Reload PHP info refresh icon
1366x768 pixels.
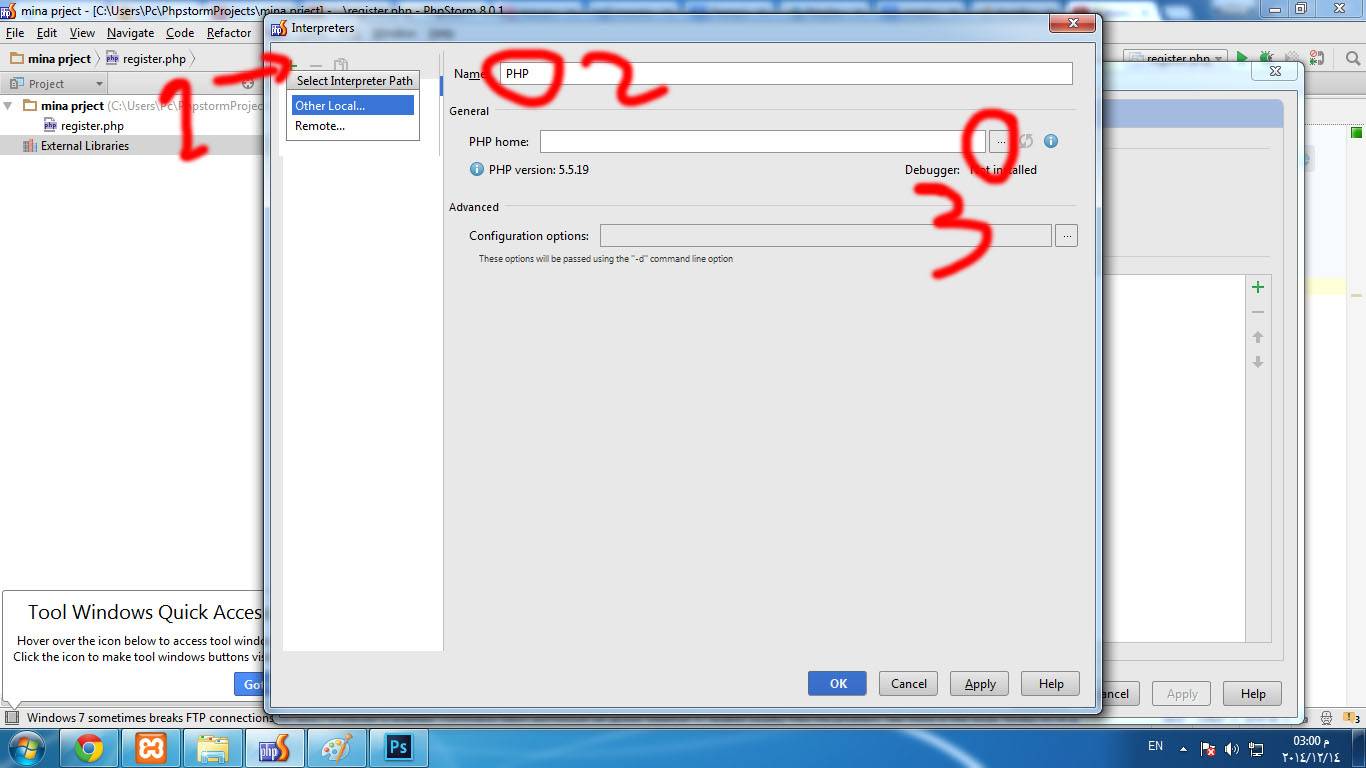click(x=1027, y=141)
